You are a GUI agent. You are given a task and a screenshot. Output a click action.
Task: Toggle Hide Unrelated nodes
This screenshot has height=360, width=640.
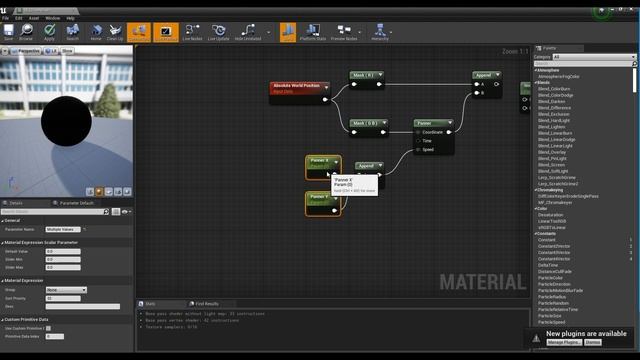[248, 32]
